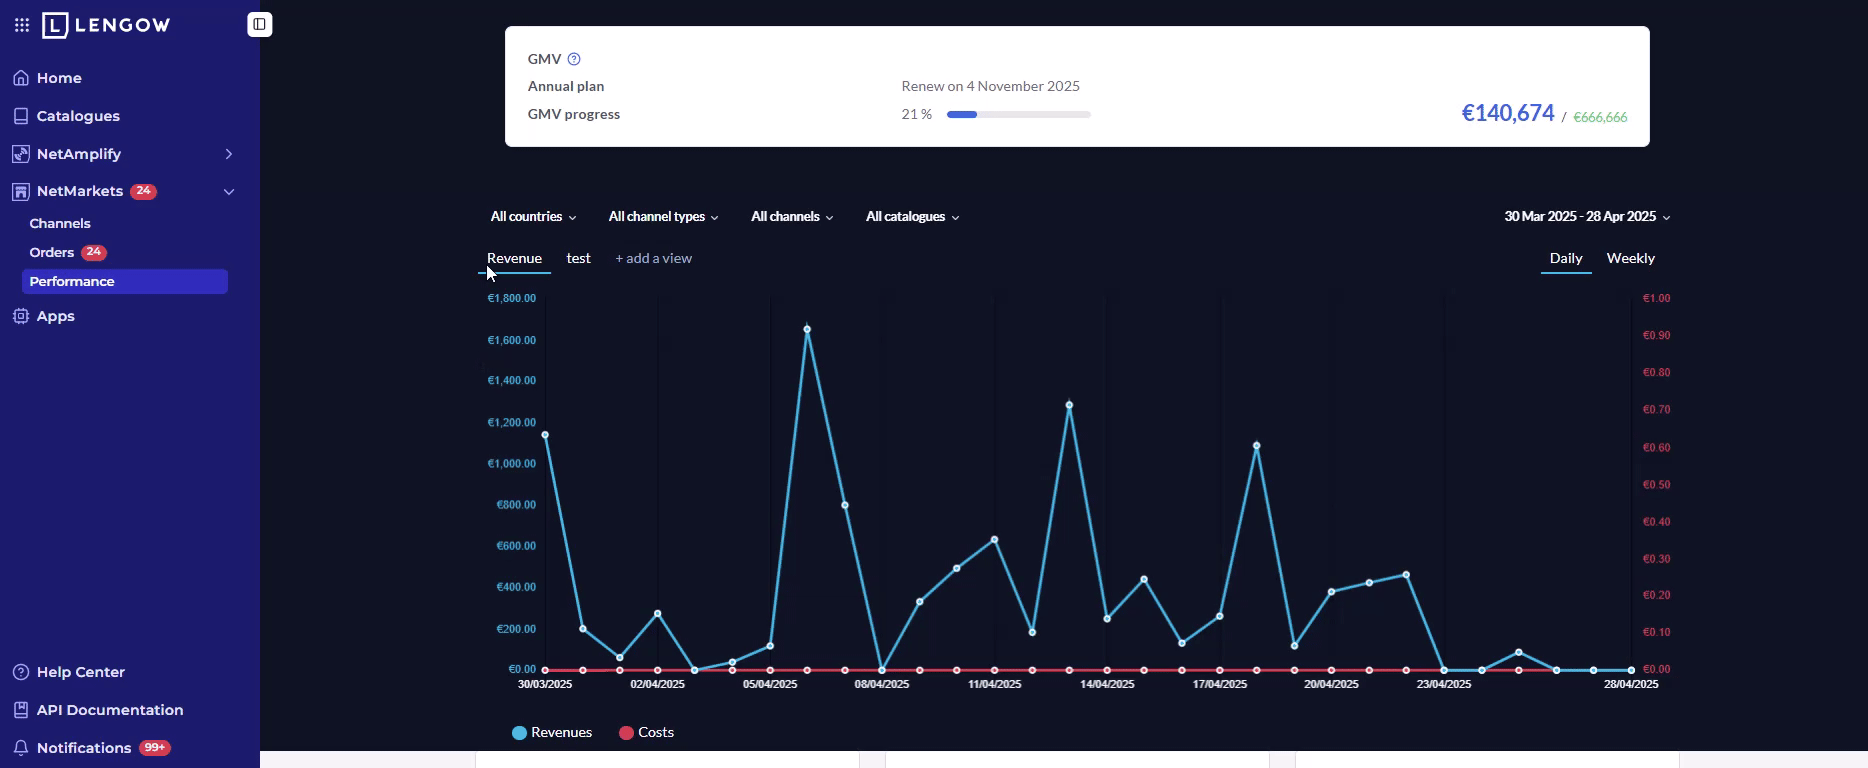Screen dimensions: 1868x768
Task: Click the GMV help question mark icon
Action: pyautogui.click(x=574, y=59)
